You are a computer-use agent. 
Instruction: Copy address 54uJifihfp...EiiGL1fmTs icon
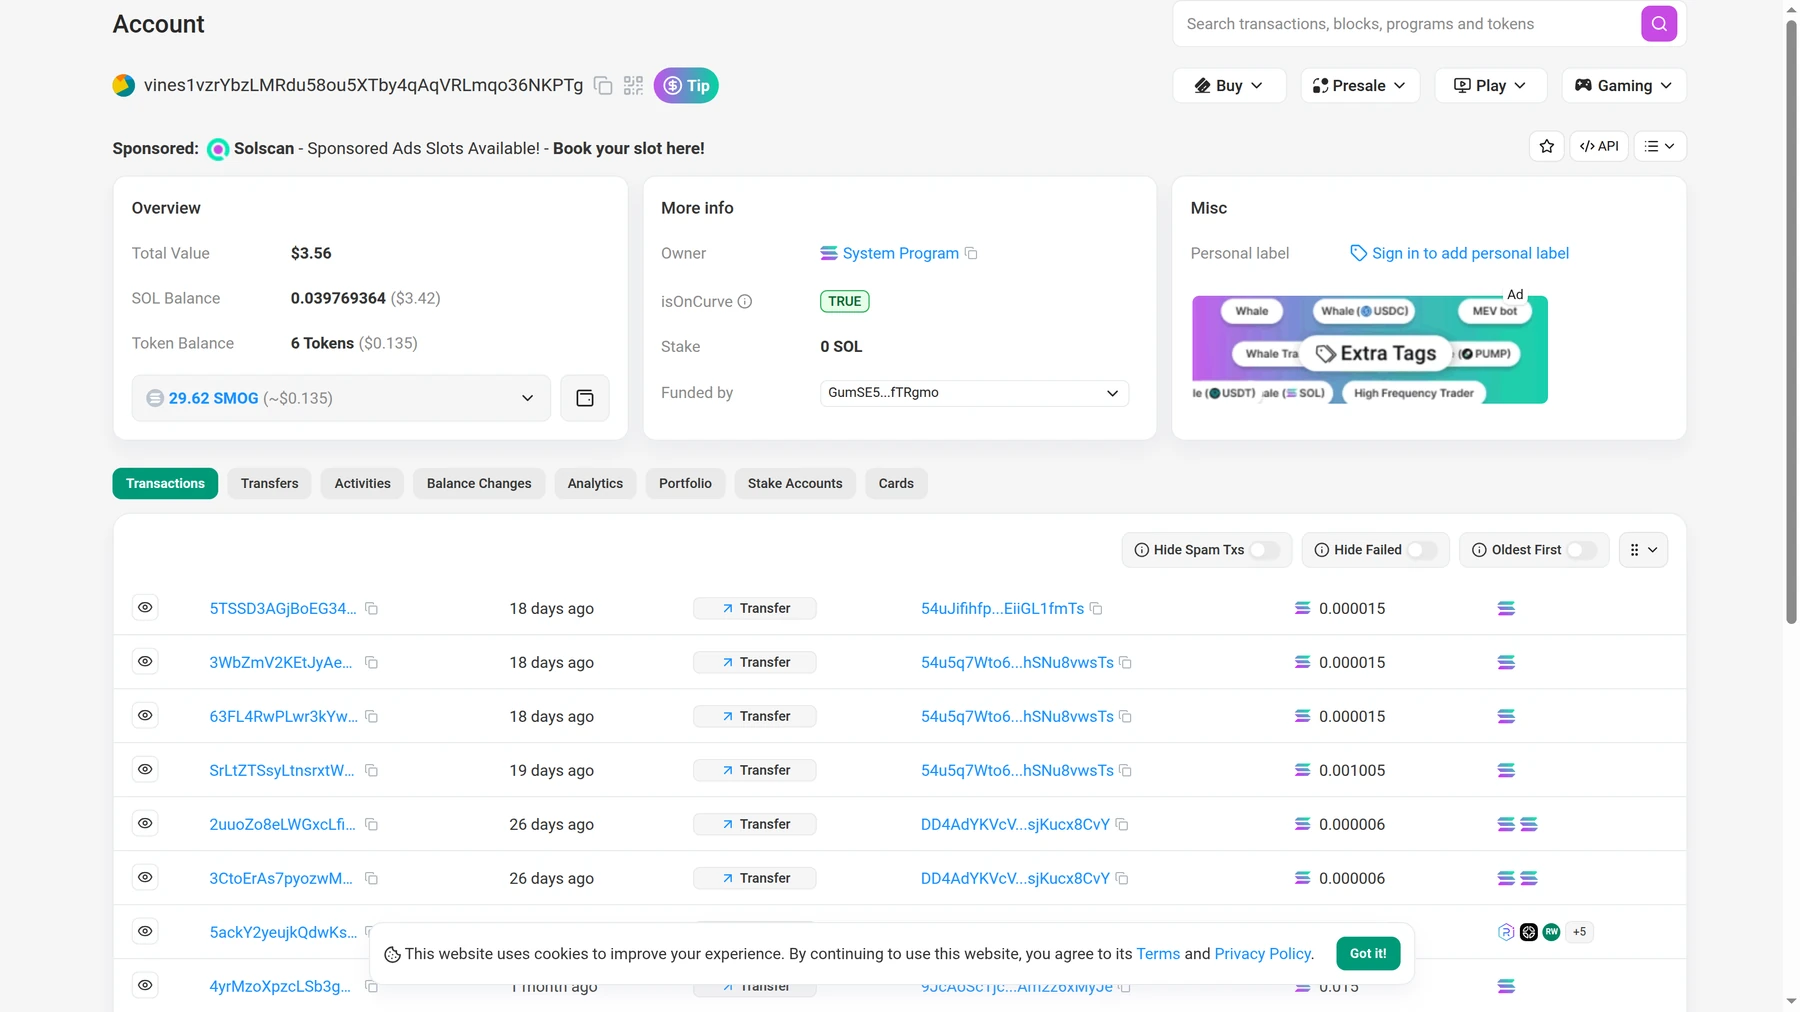[1096, 609]
